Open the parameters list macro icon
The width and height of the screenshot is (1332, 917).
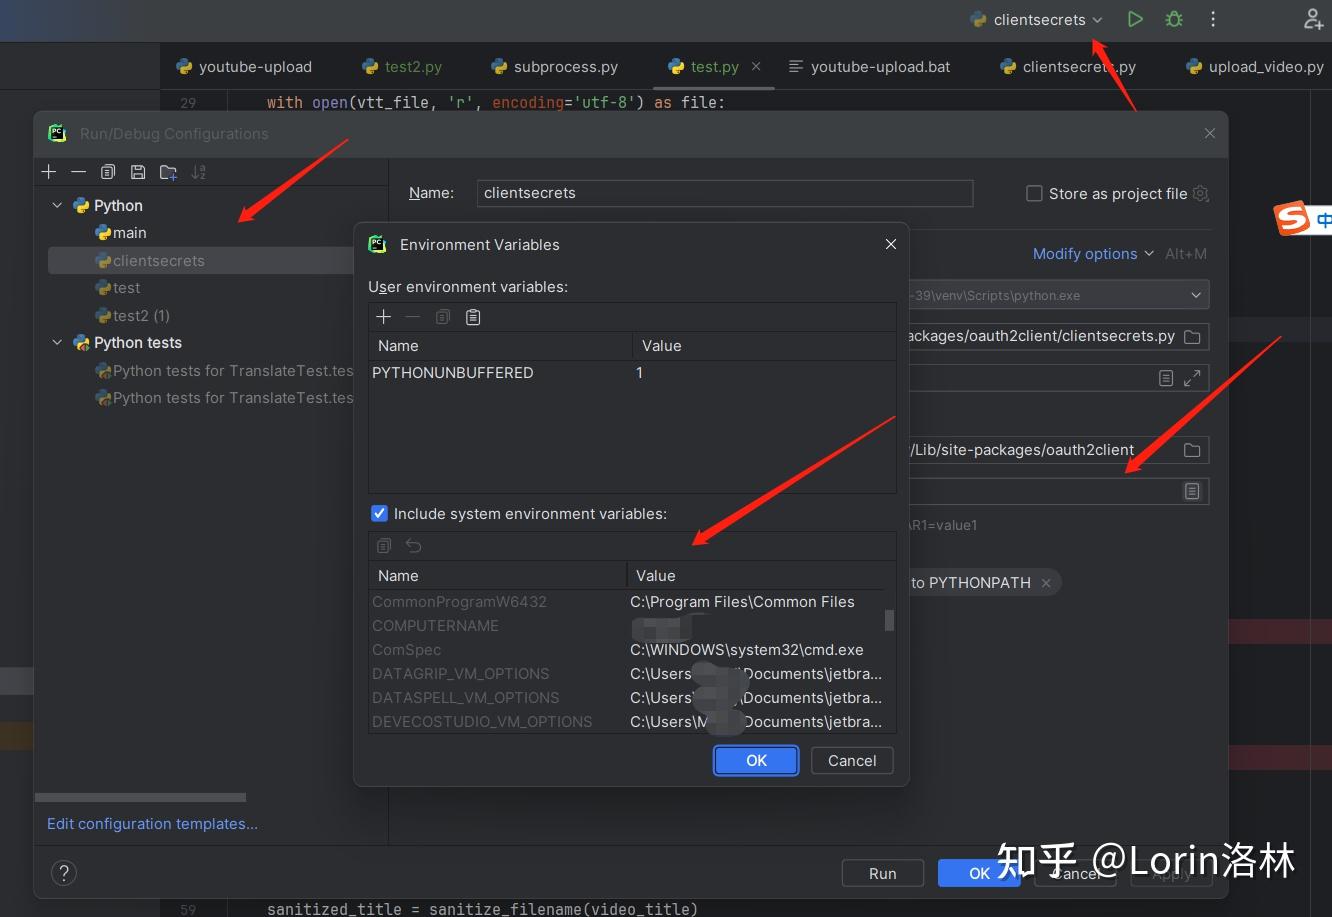point(1166,378)
